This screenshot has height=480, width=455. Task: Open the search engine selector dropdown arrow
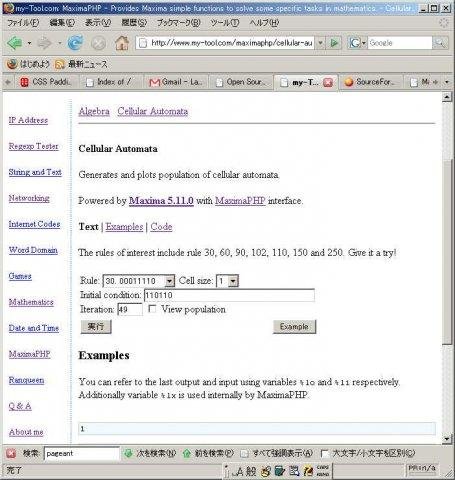(364, 43)
